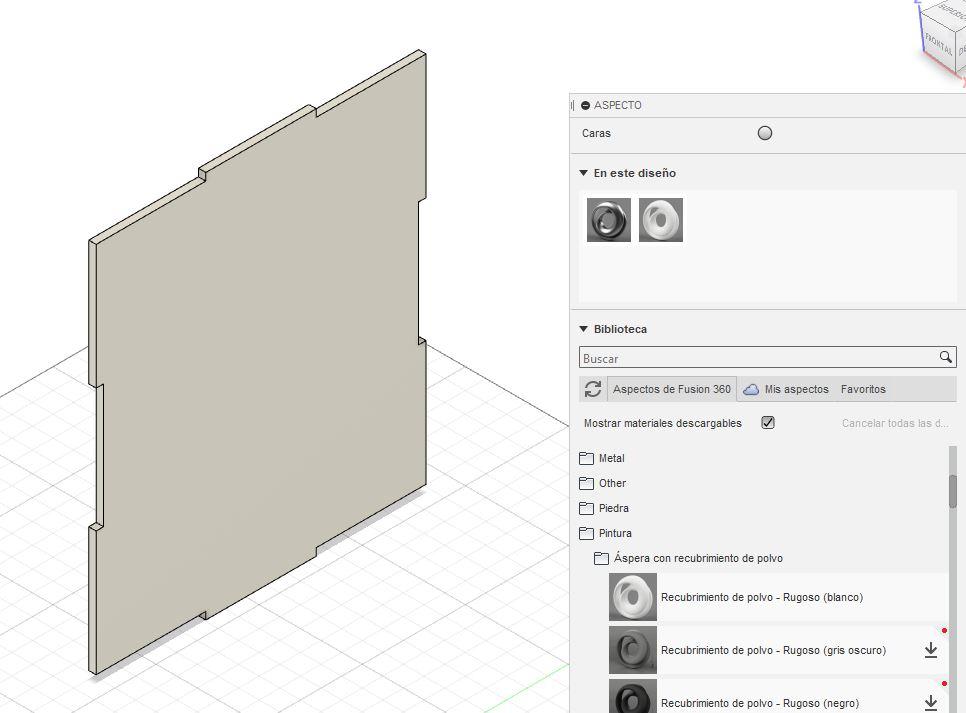This screenshot has height=713, width=966.
Task: Click 'Cancelar todas las d...' link
Action: (x=895, y=423)
